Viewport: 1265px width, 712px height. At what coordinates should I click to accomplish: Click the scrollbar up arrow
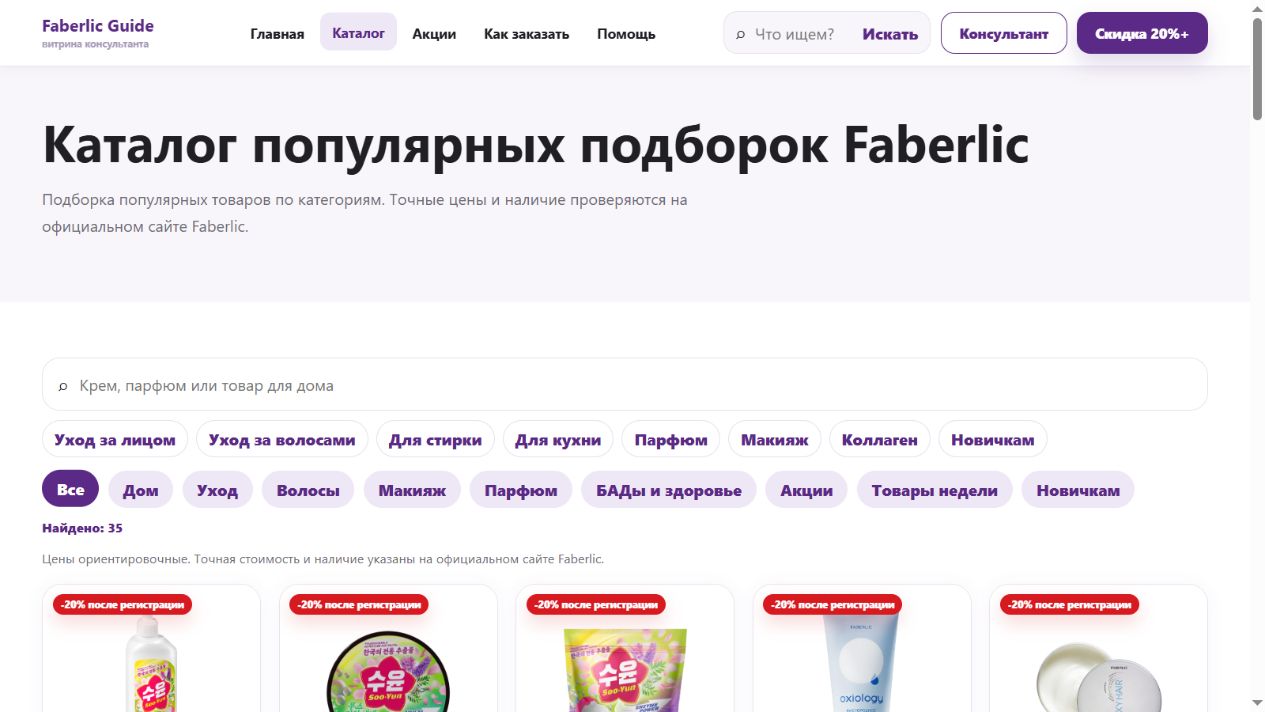click(x=1257, y=8)
